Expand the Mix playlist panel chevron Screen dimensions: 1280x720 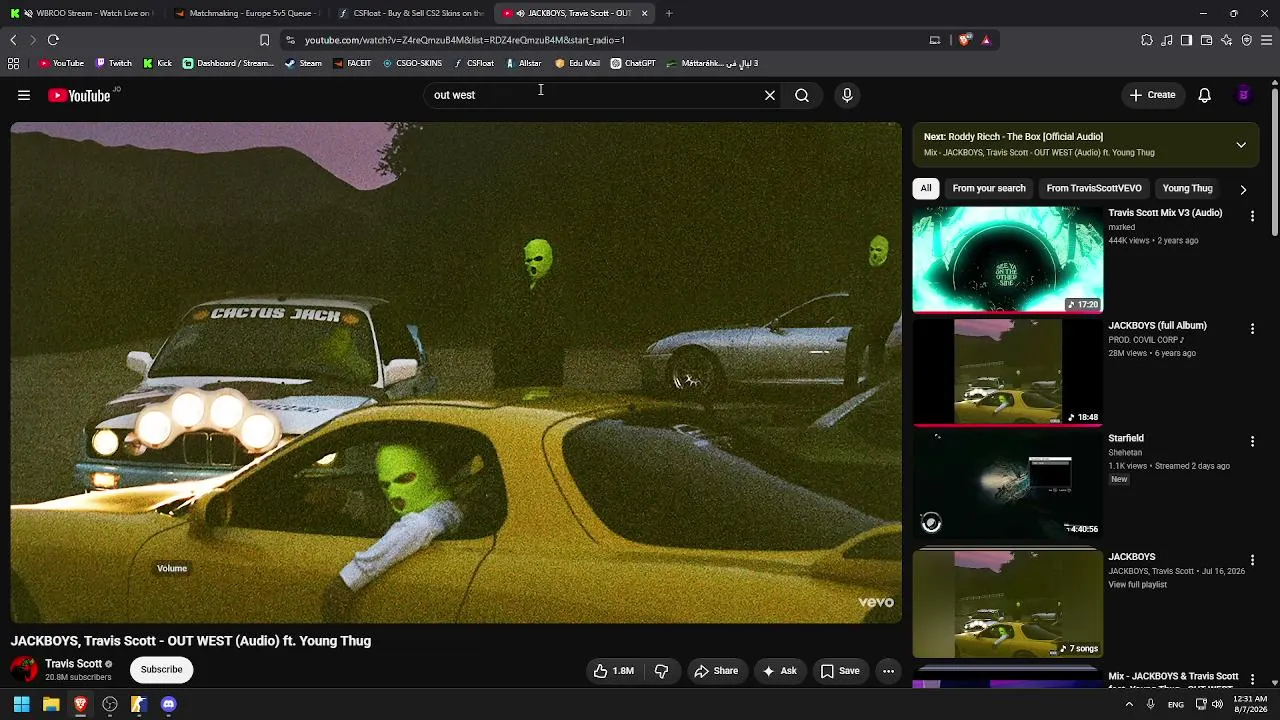1241,145
